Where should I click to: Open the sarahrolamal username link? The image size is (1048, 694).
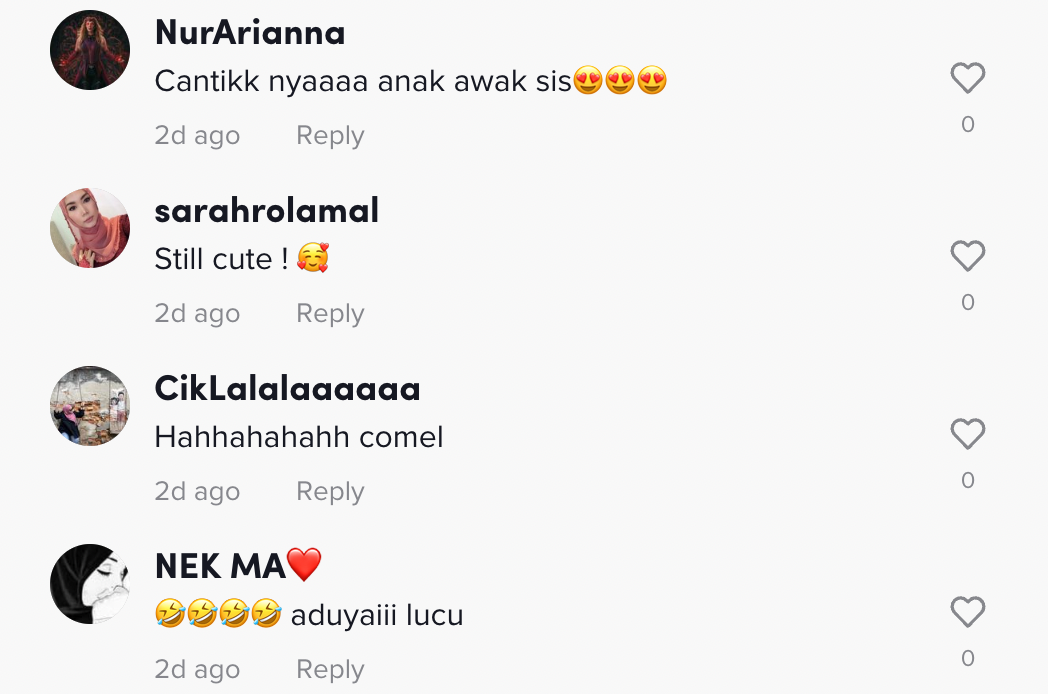(267, 211)
